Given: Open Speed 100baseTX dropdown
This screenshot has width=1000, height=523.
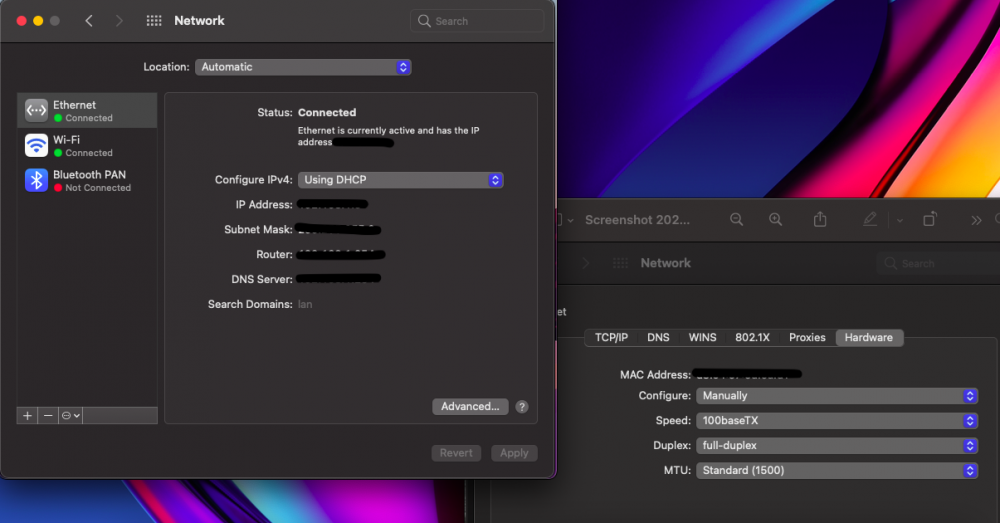Looking at the screenshot, I should 837,420.
